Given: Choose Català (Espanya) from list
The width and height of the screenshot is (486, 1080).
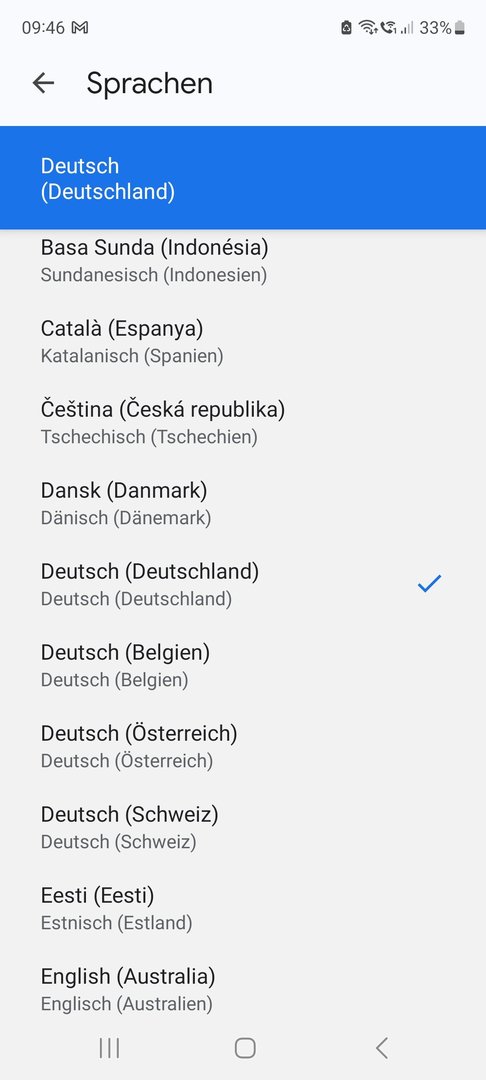Looking at the screenshot, I should pos(243,342).
